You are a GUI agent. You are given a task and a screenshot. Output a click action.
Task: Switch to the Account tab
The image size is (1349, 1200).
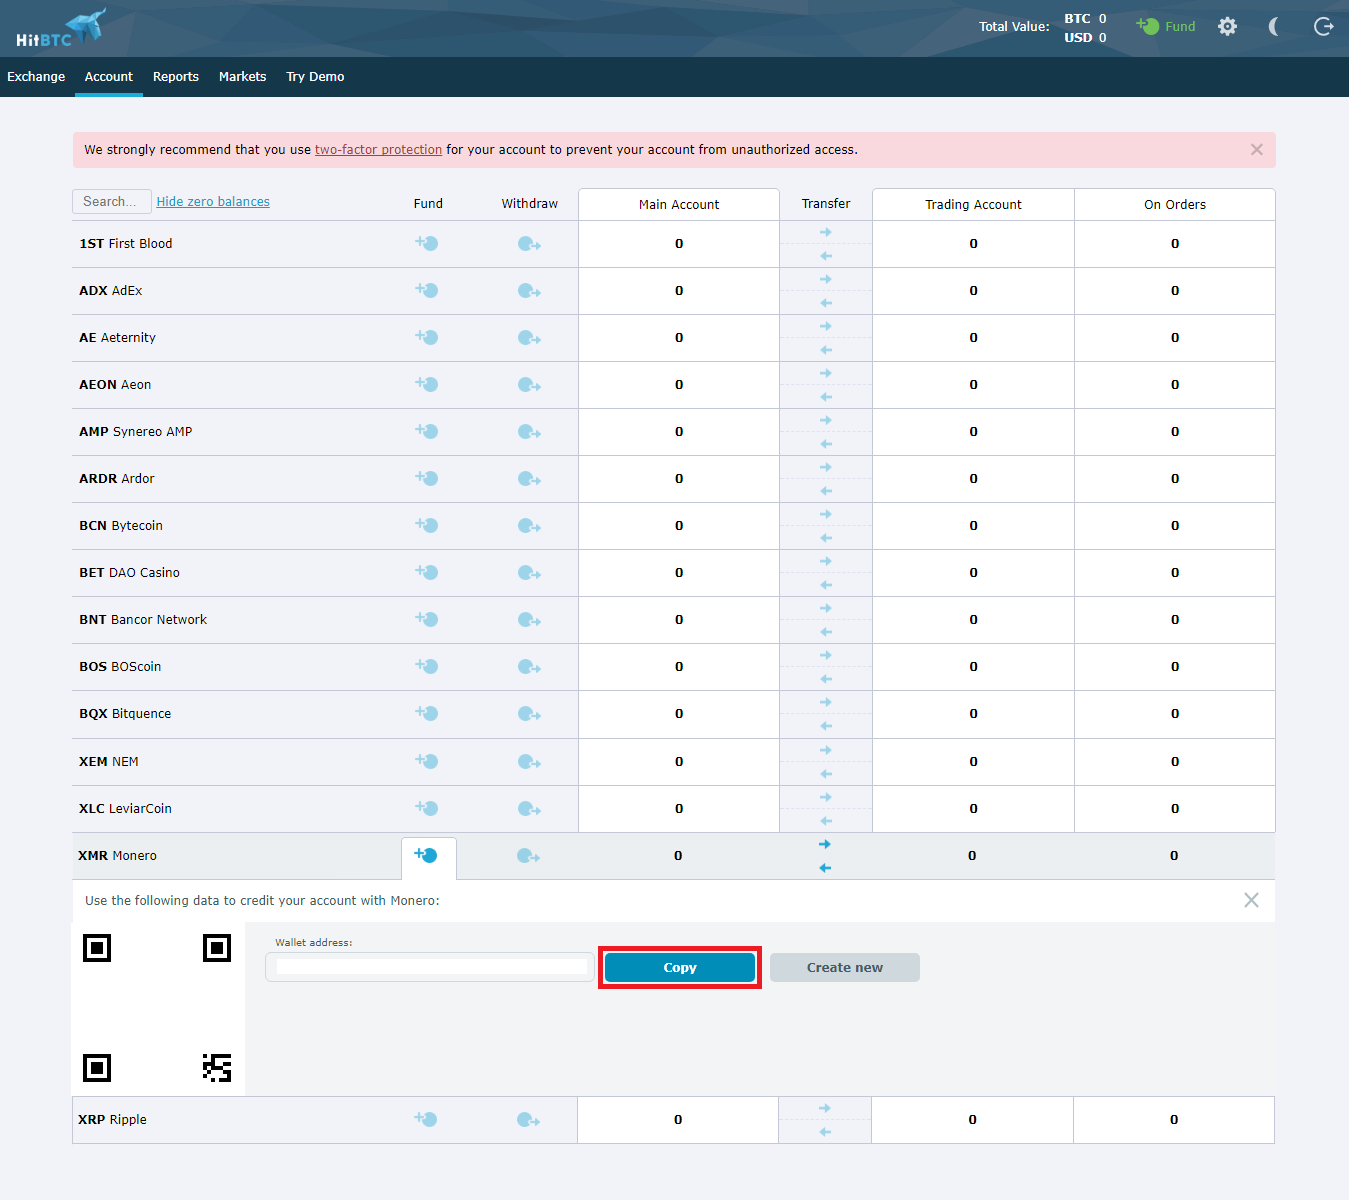coord(109,77)
